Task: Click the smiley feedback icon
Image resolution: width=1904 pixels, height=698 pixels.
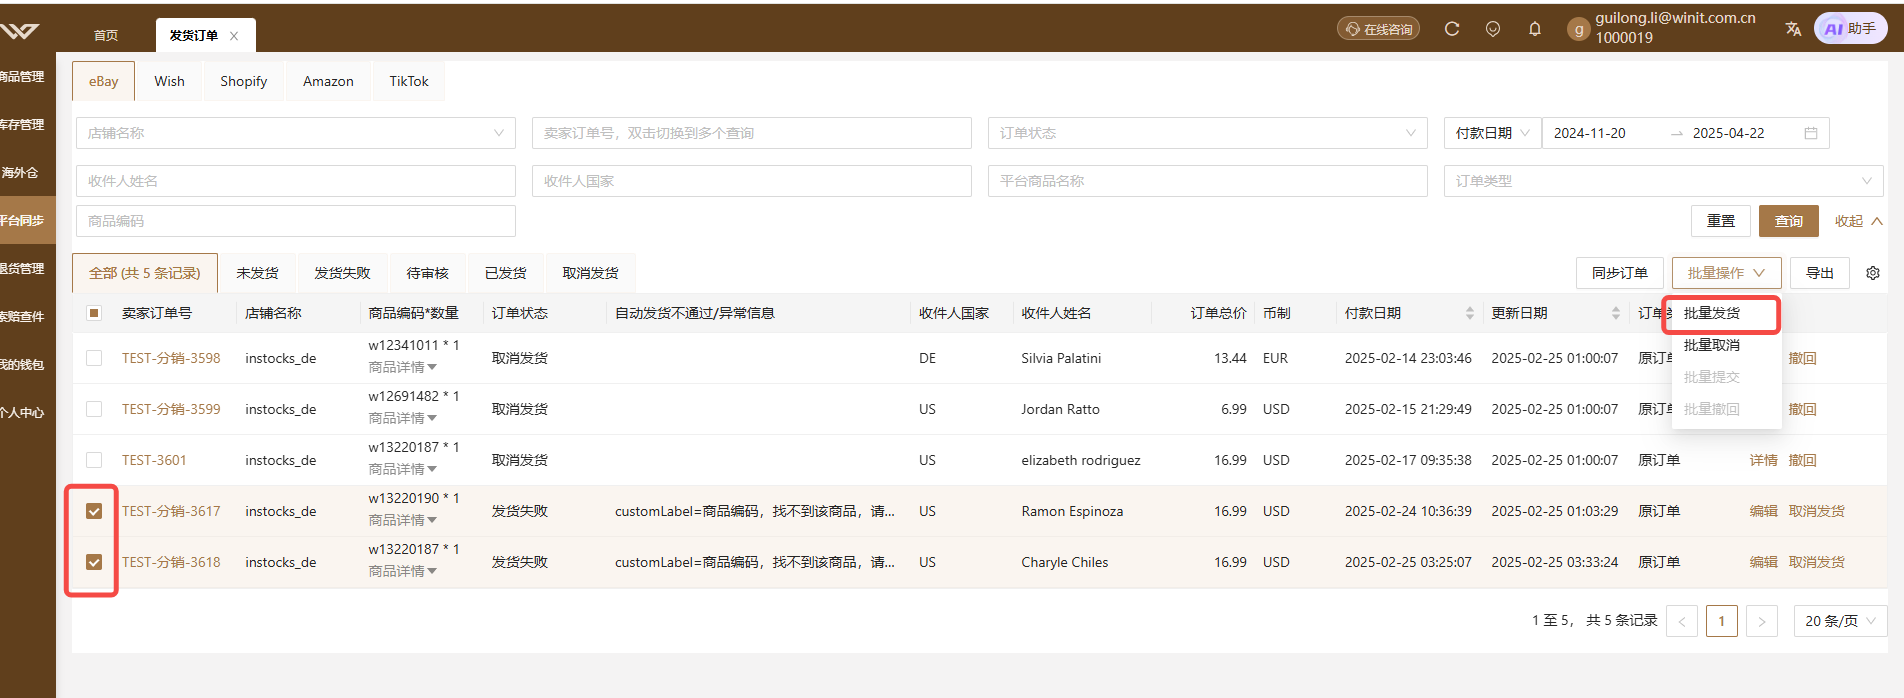Action: coord(1493,29)
